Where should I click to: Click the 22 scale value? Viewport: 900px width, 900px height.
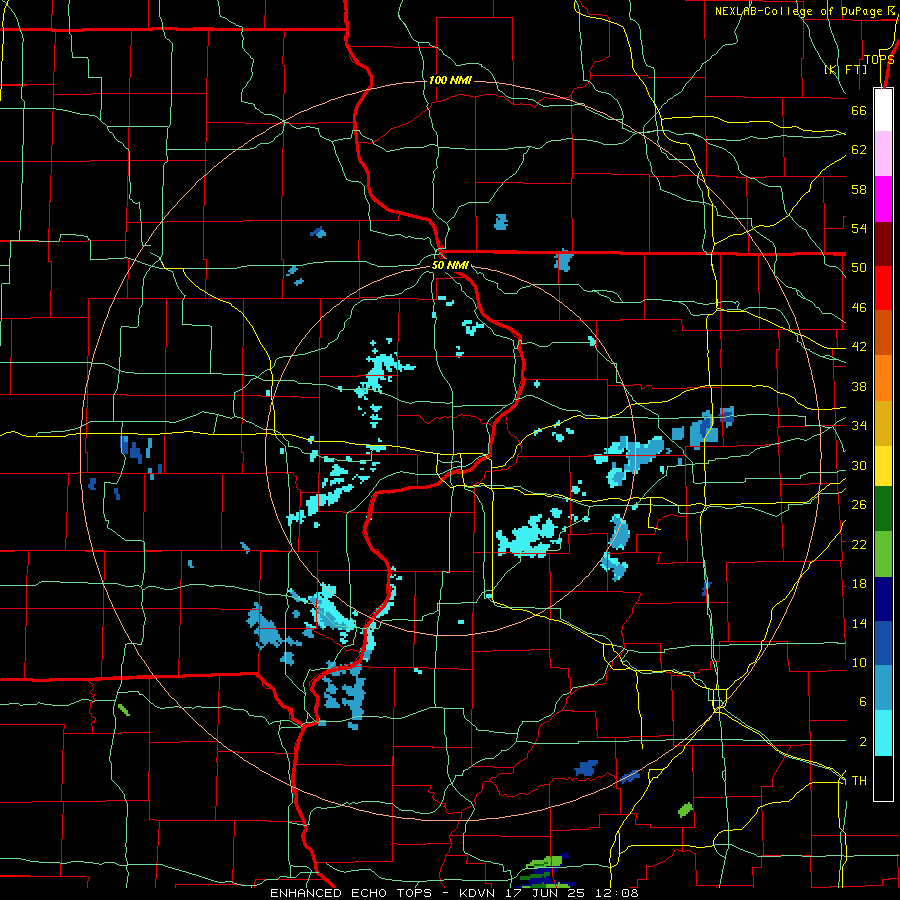(859, 544)
